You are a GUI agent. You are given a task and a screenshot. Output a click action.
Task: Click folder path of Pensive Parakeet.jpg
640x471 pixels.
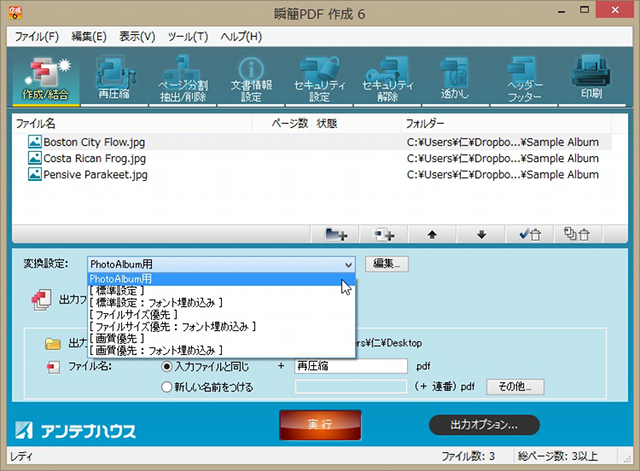[503, 175]
